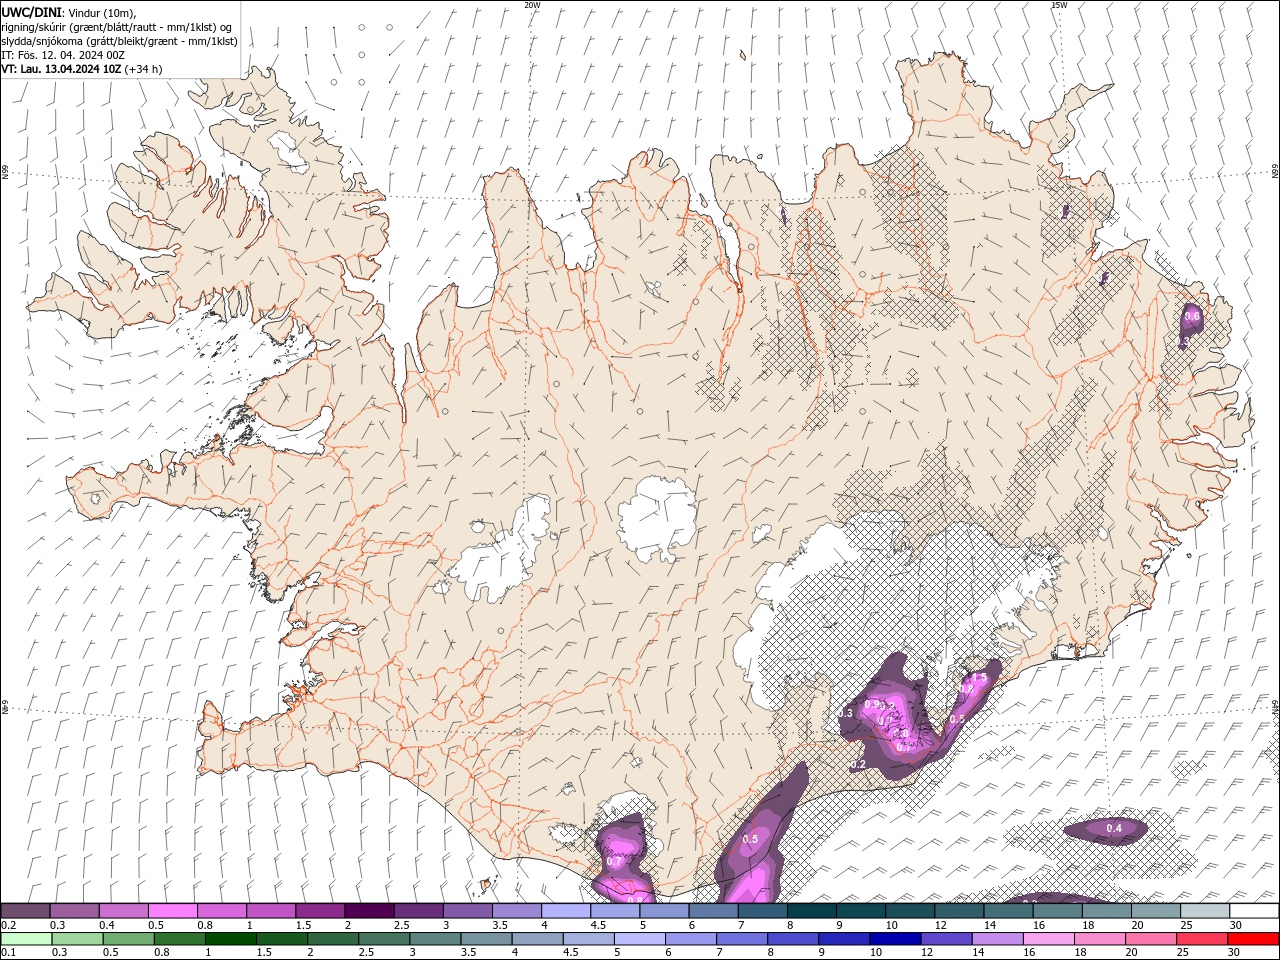Select the 2 swatch in the lower legend row
This screenshot has height=960, width=1280.
[333, 939]
